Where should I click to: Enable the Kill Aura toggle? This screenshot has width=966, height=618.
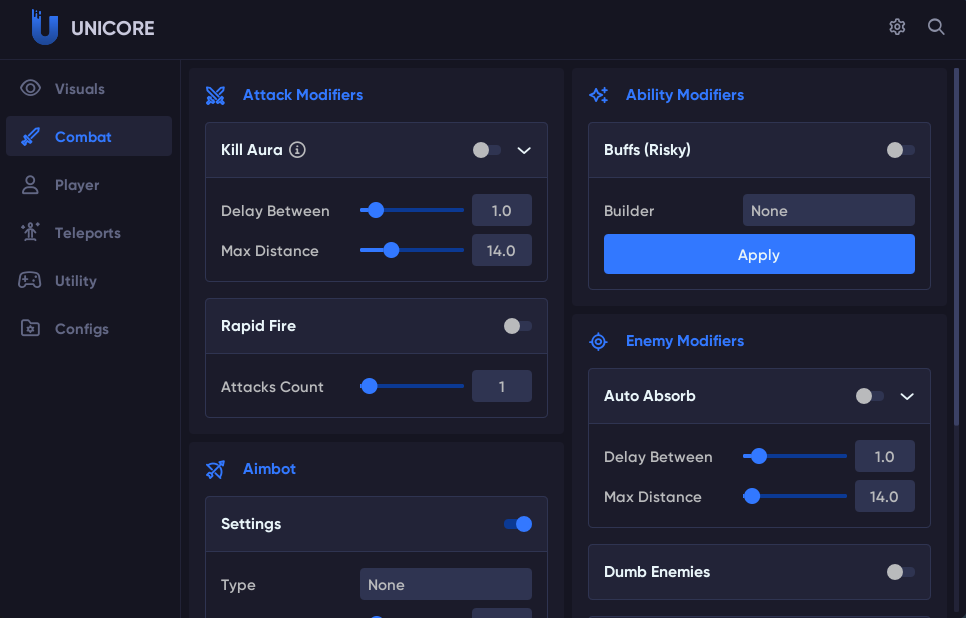[x=487, y=150]
